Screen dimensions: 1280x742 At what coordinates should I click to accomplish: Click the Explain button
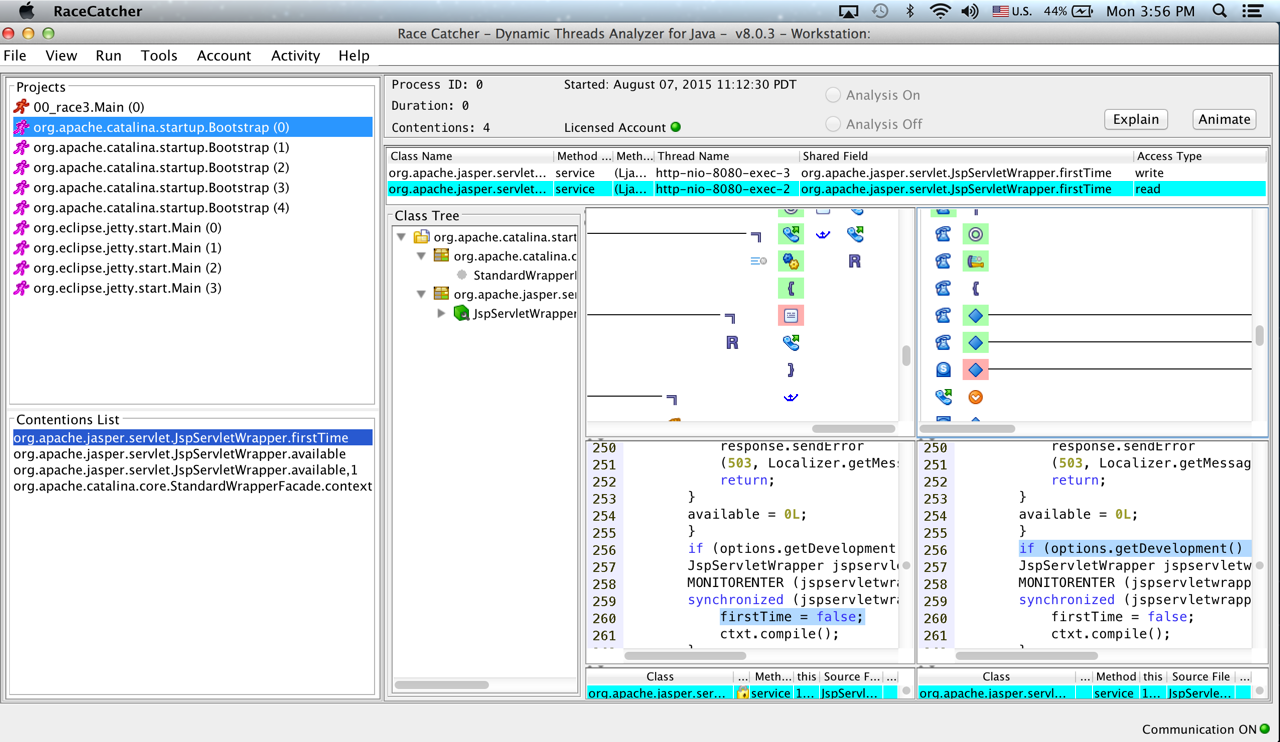[x=1136, y=119]
